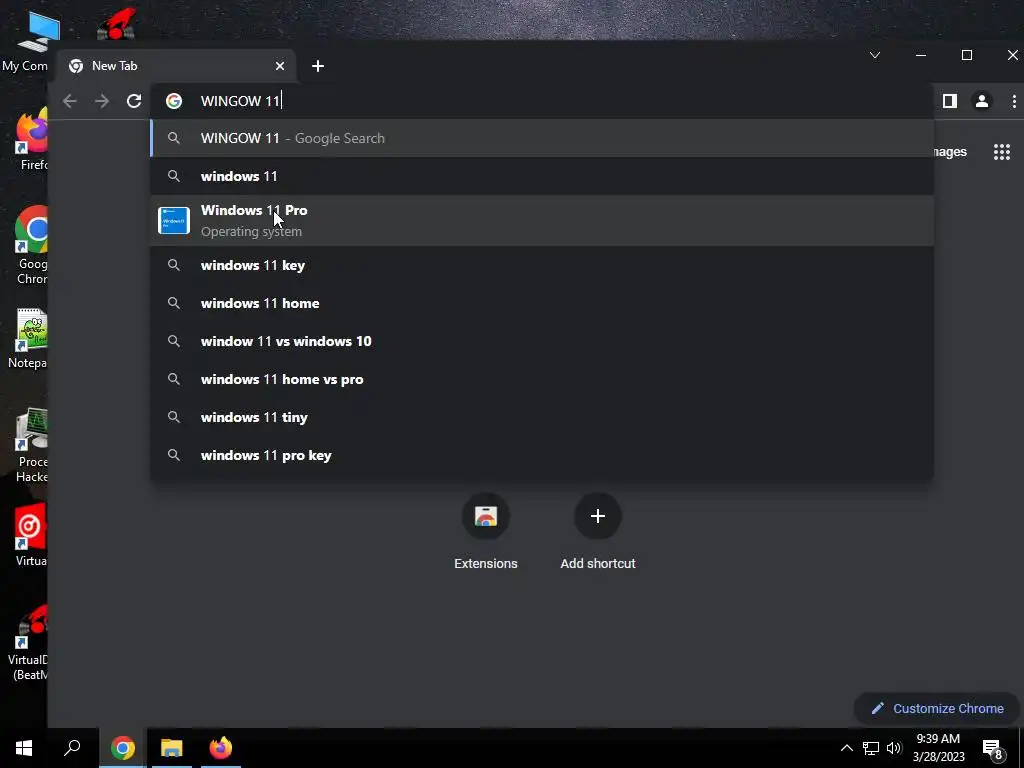Open Firefox from the taskbar

click(x=221, y=748)
